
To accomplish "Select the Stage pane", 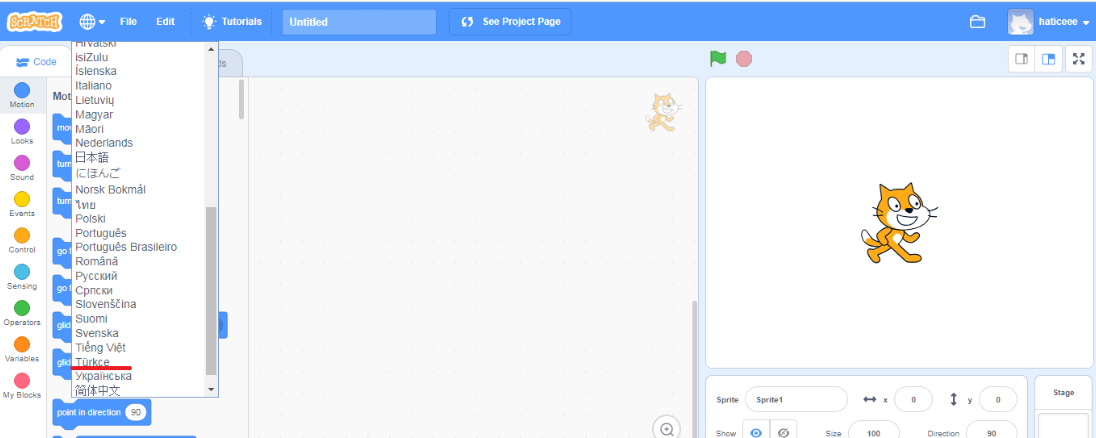I will click(x=1063, y=407).
